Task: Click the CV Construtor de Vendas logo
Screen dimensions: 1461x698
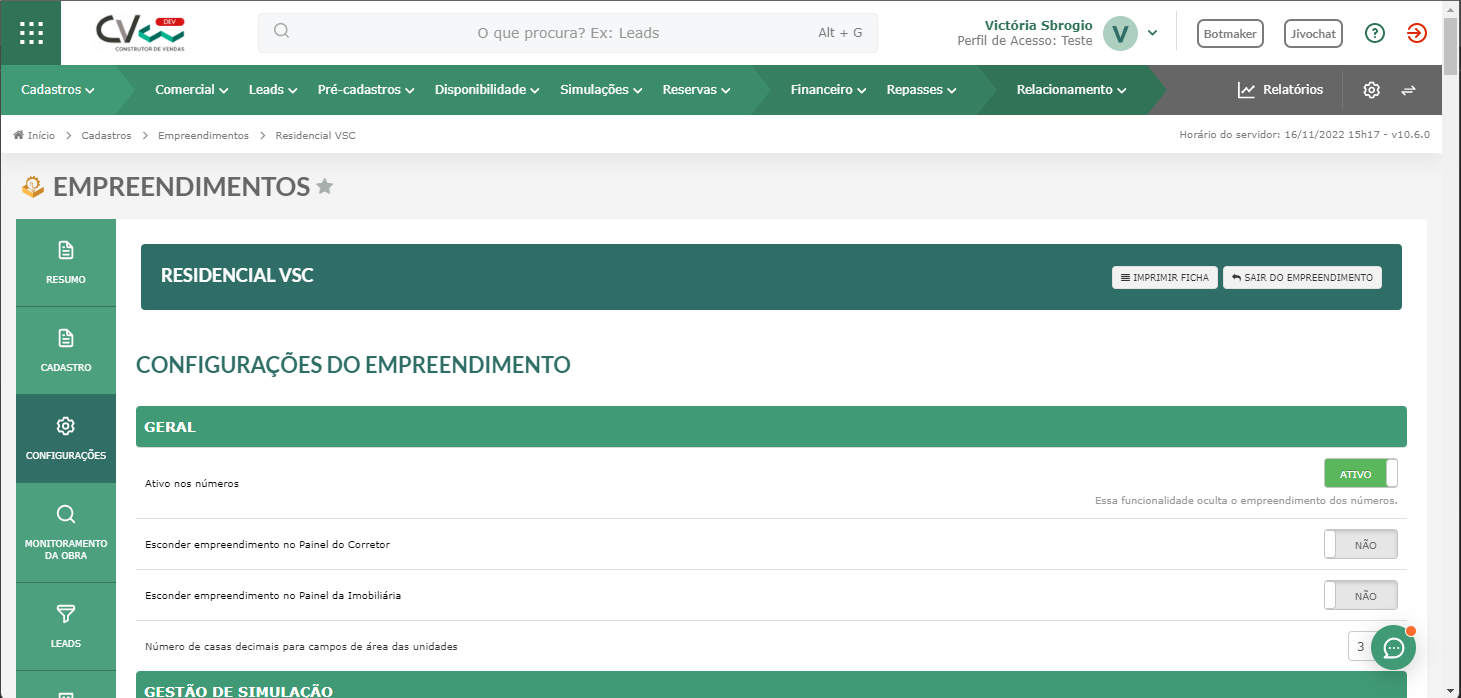Action: tap(141, 33)
